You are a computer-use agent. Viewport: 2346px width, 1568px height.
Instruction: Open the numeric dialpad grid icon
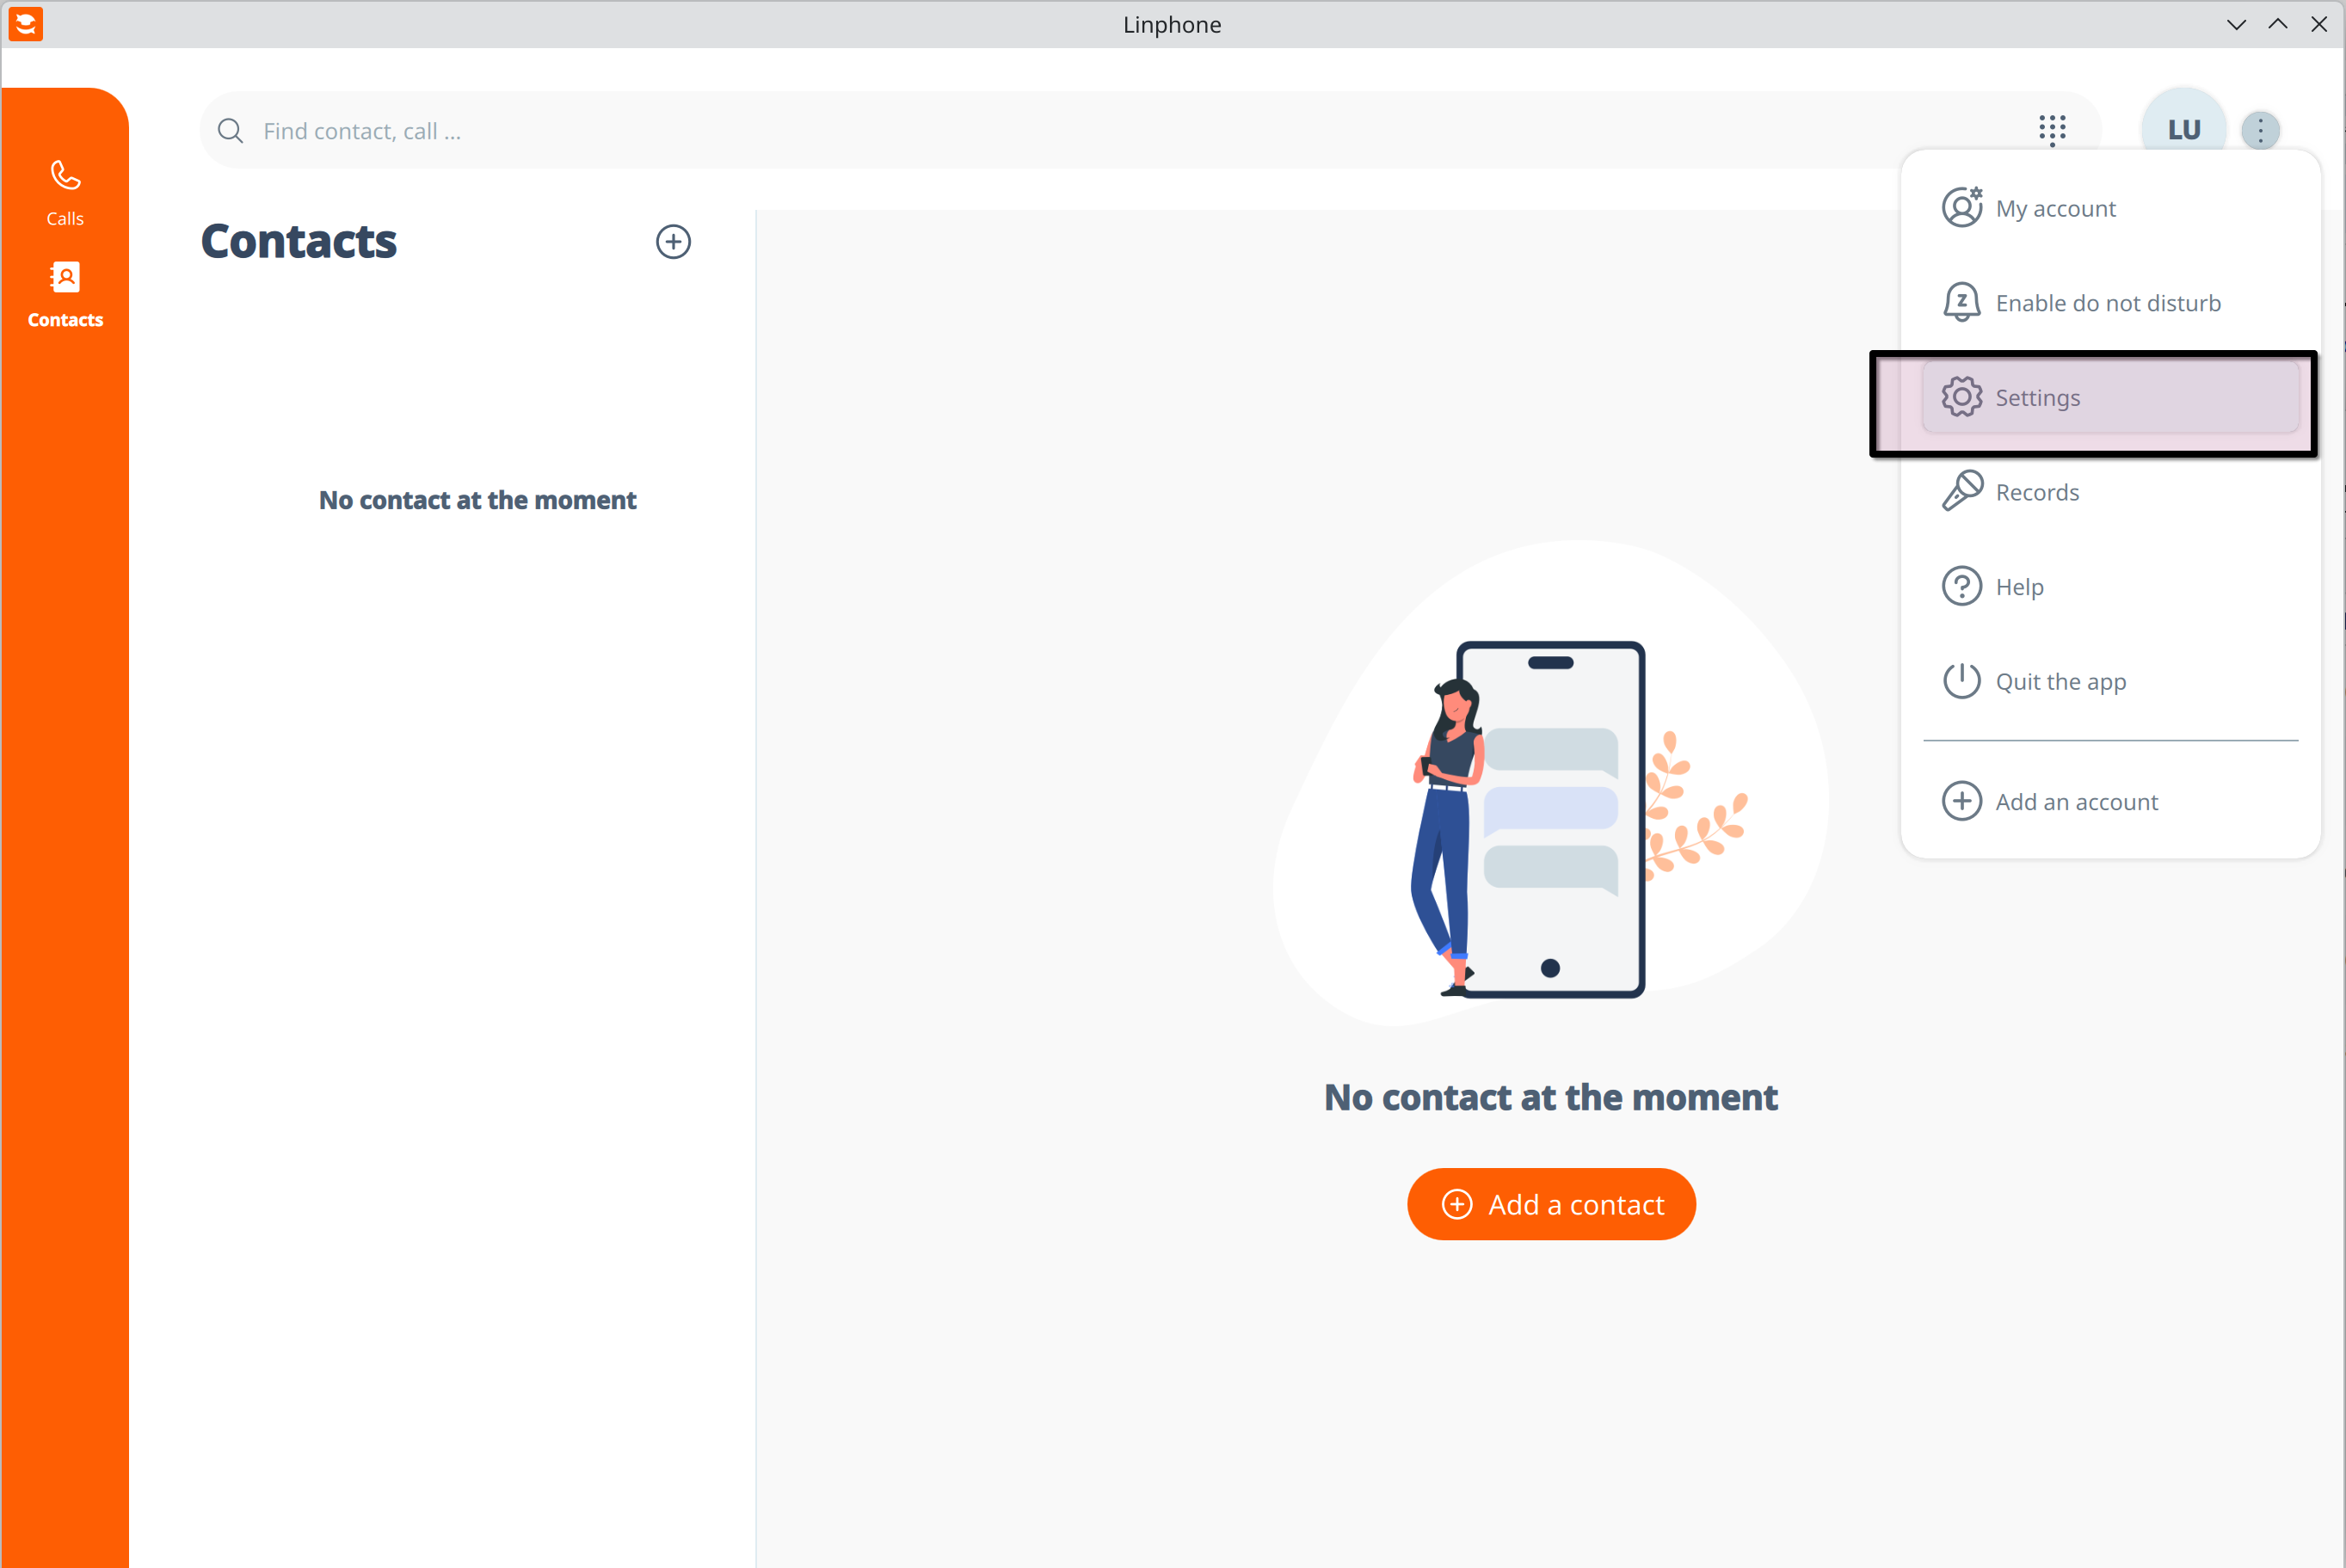point(2053,130)
